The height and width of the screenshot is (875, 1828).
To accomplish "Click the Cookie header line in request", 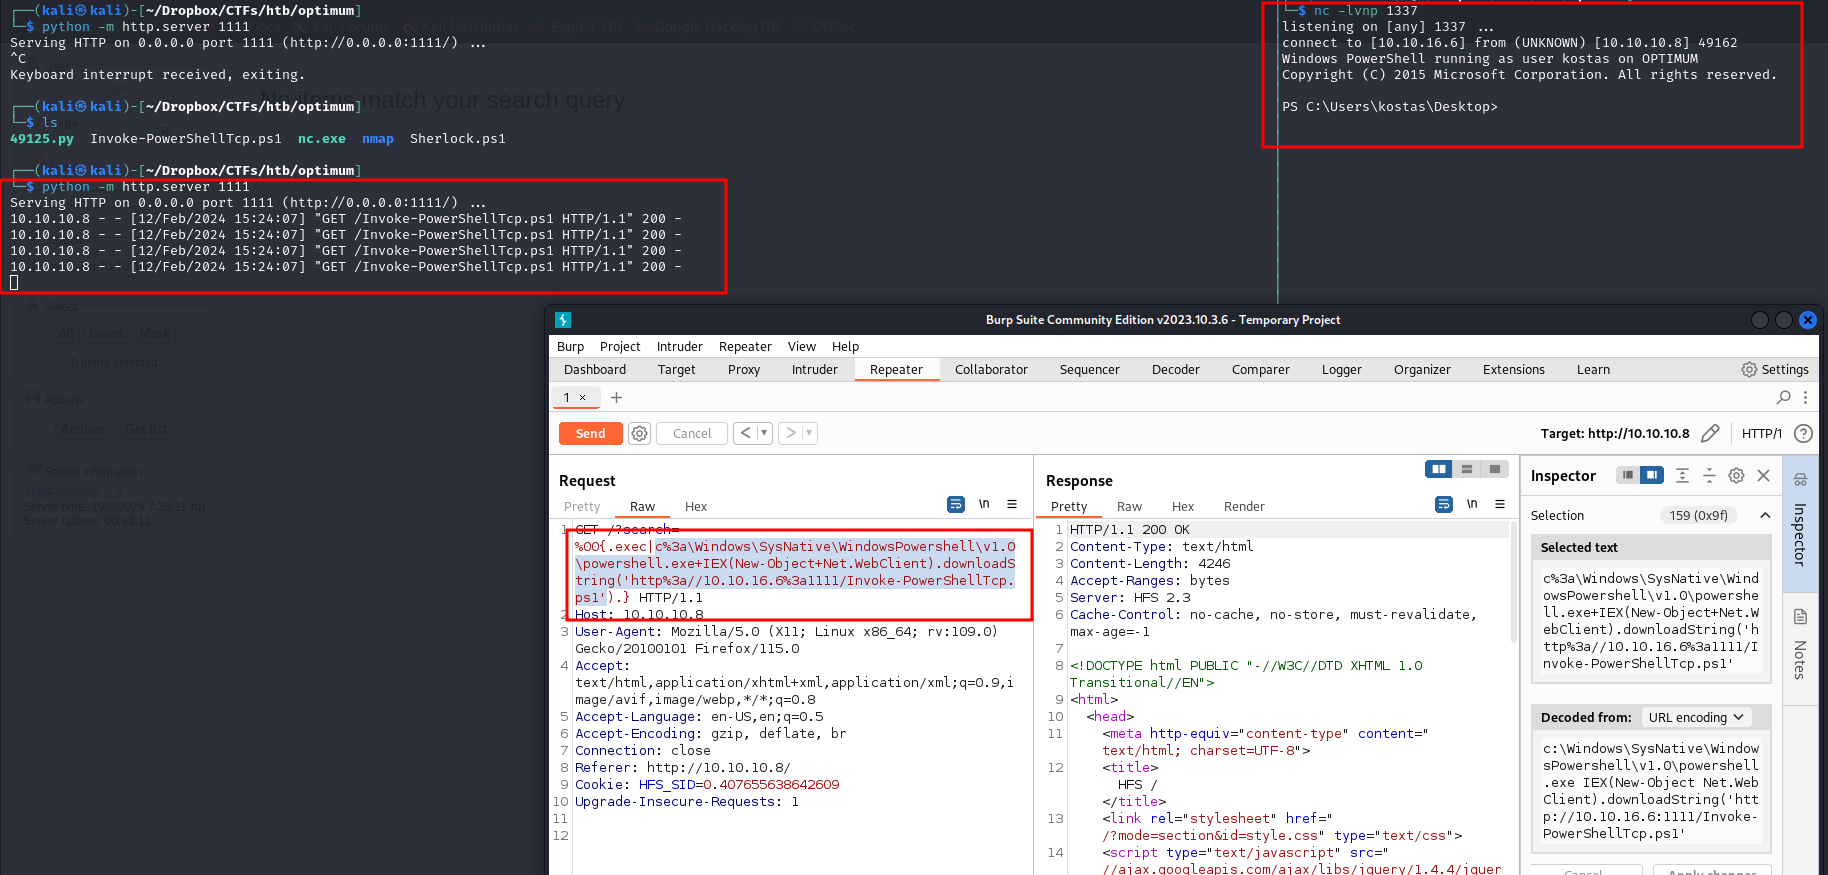I will click(x=707, y=784).
